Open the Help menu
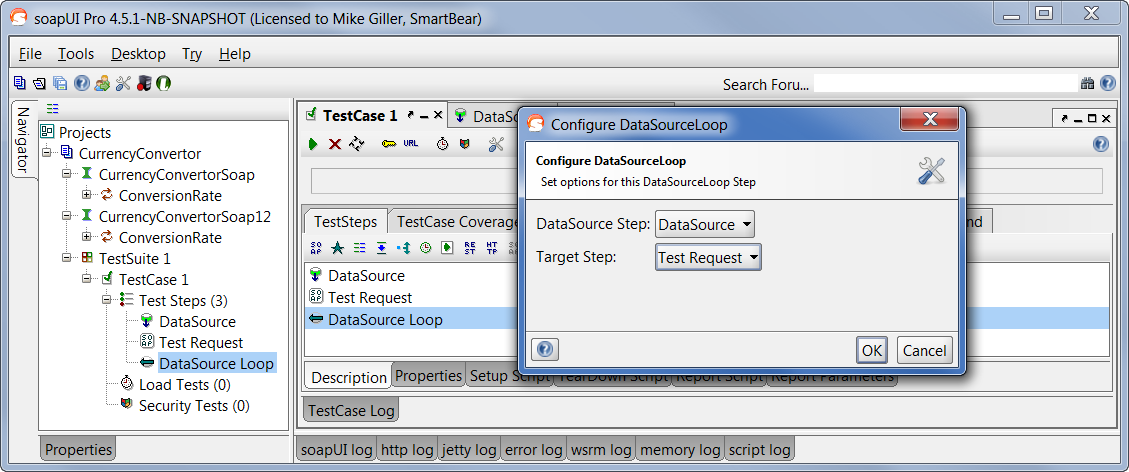The width and height of the screenshot is (1129, 472). pyautogui.click(x=235, y=54)
